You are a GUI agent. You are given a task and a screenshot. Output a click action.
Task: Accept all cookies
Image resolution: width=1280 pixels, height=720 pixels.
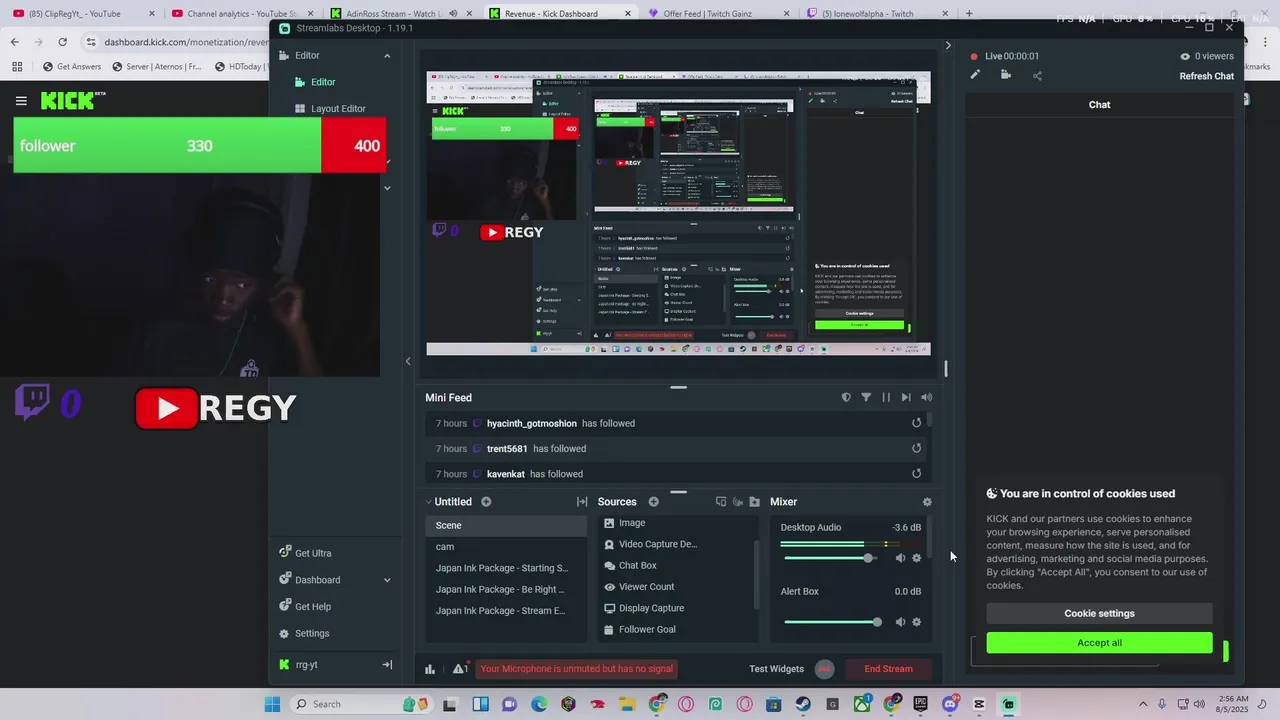coord(1099,643)
